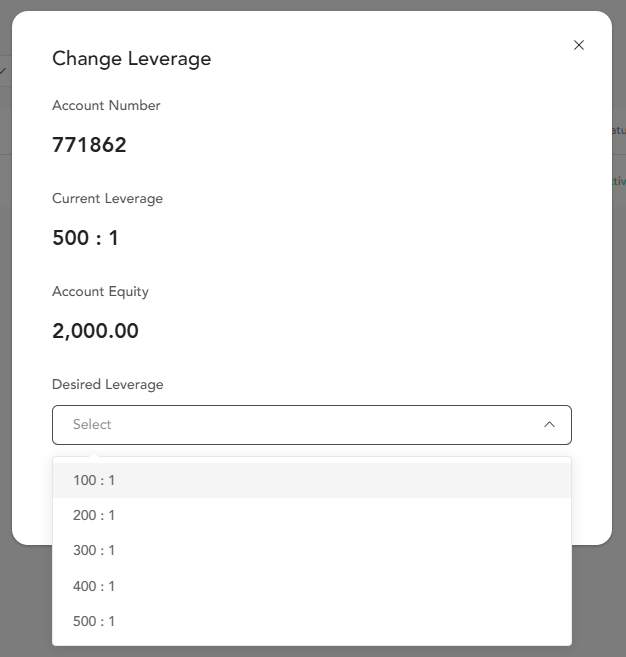Click the partially hidden Status column header
The image size is (626, 657).
click(x=618, y=129)
